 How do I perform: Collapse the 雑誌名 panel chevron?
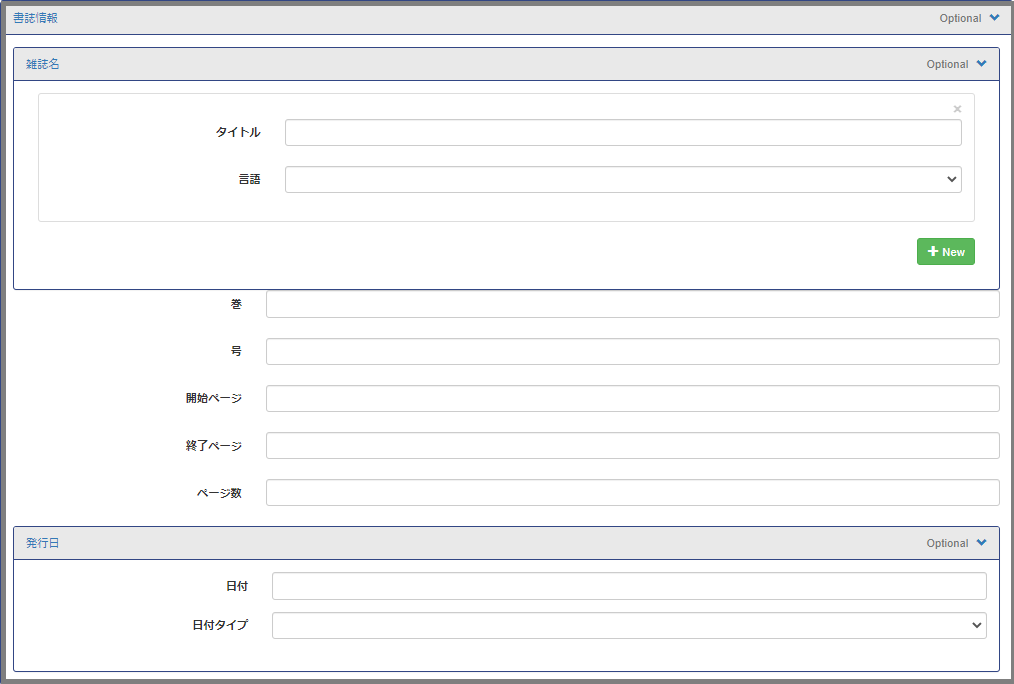coord(981,64)
